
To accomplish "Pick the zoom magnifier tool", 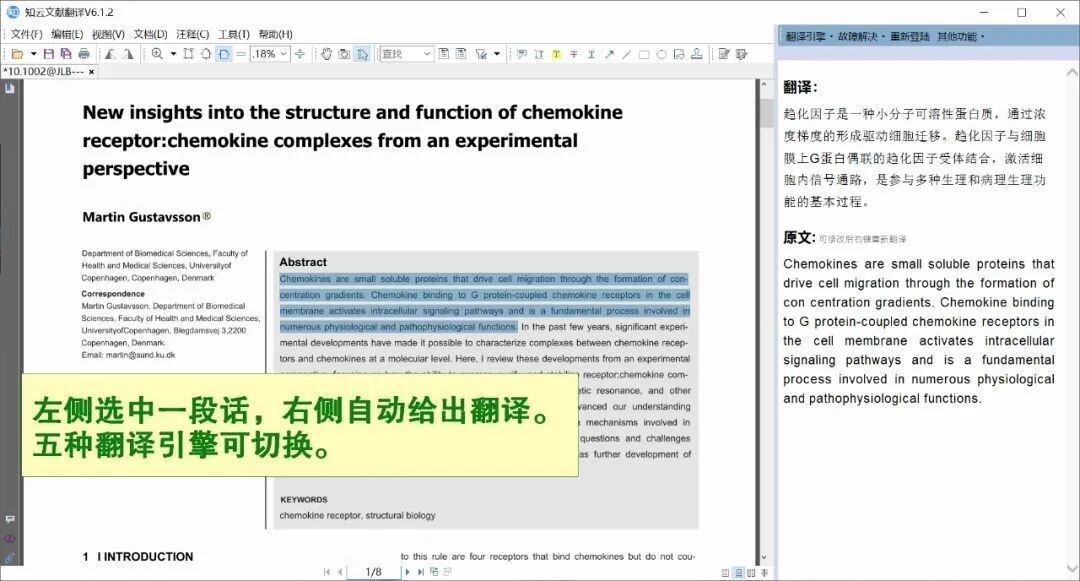I will click(156, 54).
